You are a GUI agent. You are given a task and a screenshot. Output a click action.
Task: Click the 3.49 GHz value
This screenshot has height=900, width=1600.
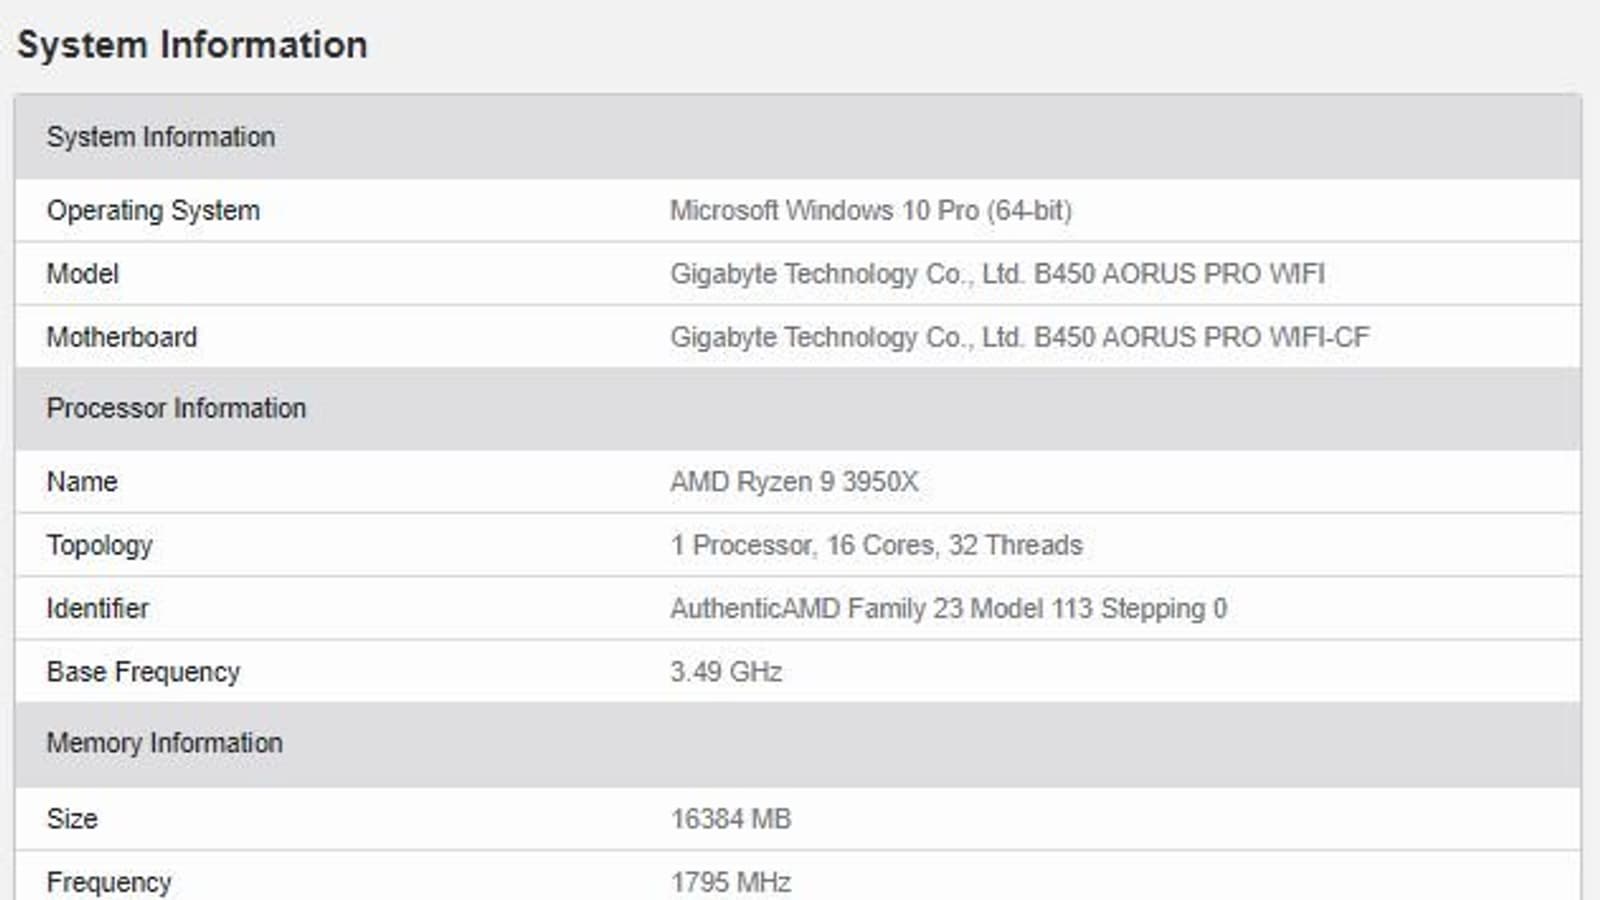coord(726,672)
